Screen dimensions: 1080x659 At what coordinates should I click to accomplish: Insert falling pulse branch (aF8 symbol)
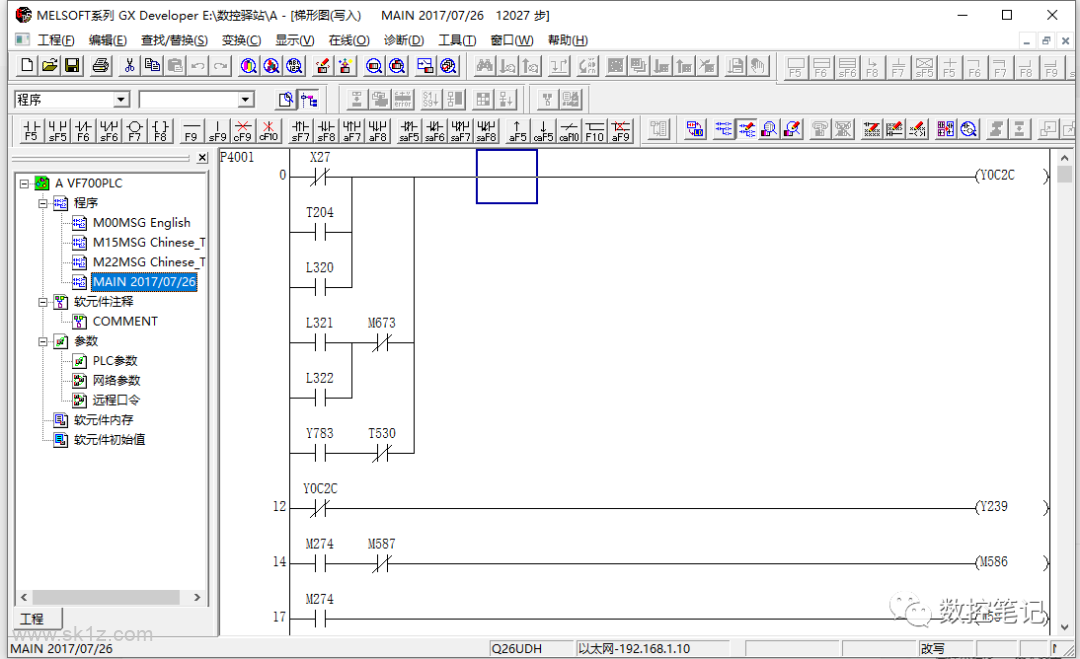click(x=377, y=129)
